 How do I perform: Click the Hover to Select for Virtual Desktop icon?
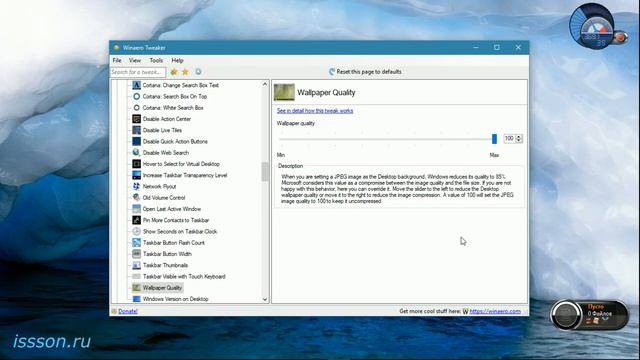click(x=136, y=164)
